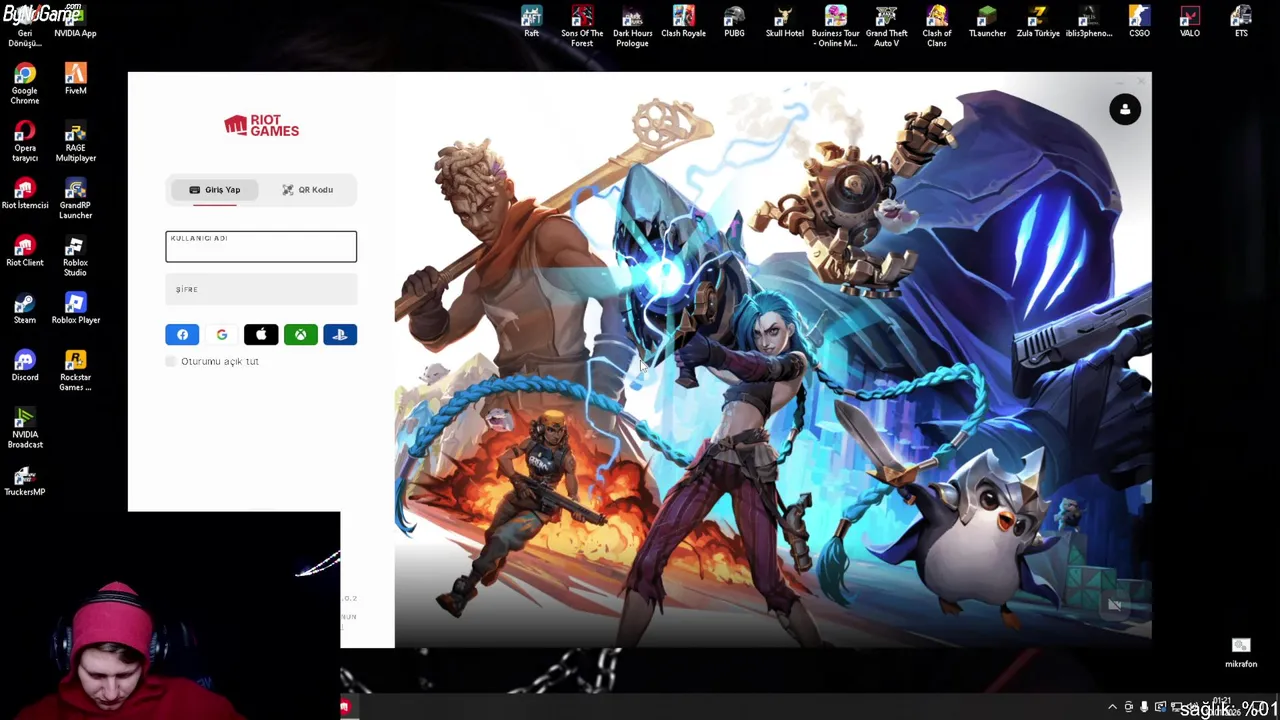This screenshot has height=720, width=1280.
Task: Switch to the QR Kodu tab
Action: click(x=308, y=190)
